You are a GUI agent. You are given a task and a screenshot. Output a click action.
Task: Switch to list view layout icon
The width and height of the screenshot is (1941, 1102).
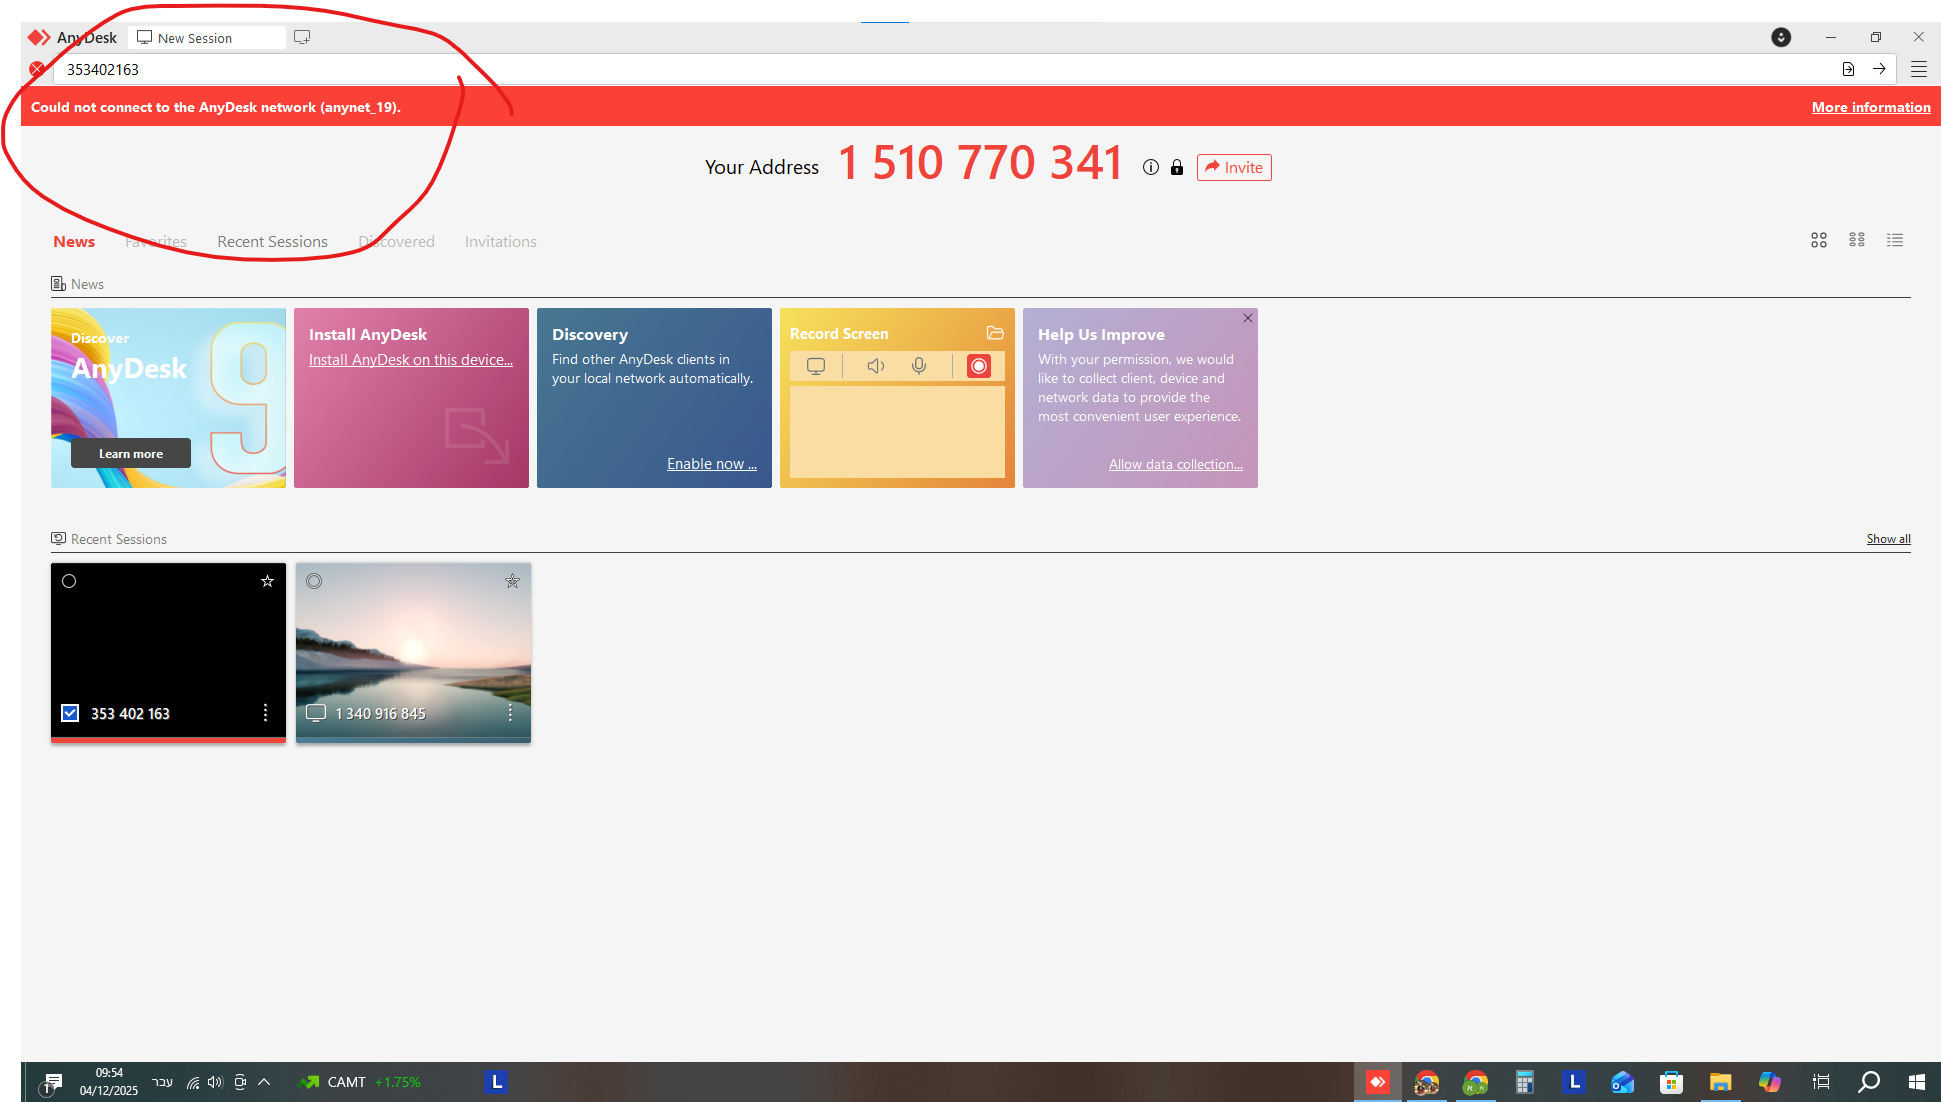point(1894,240)
